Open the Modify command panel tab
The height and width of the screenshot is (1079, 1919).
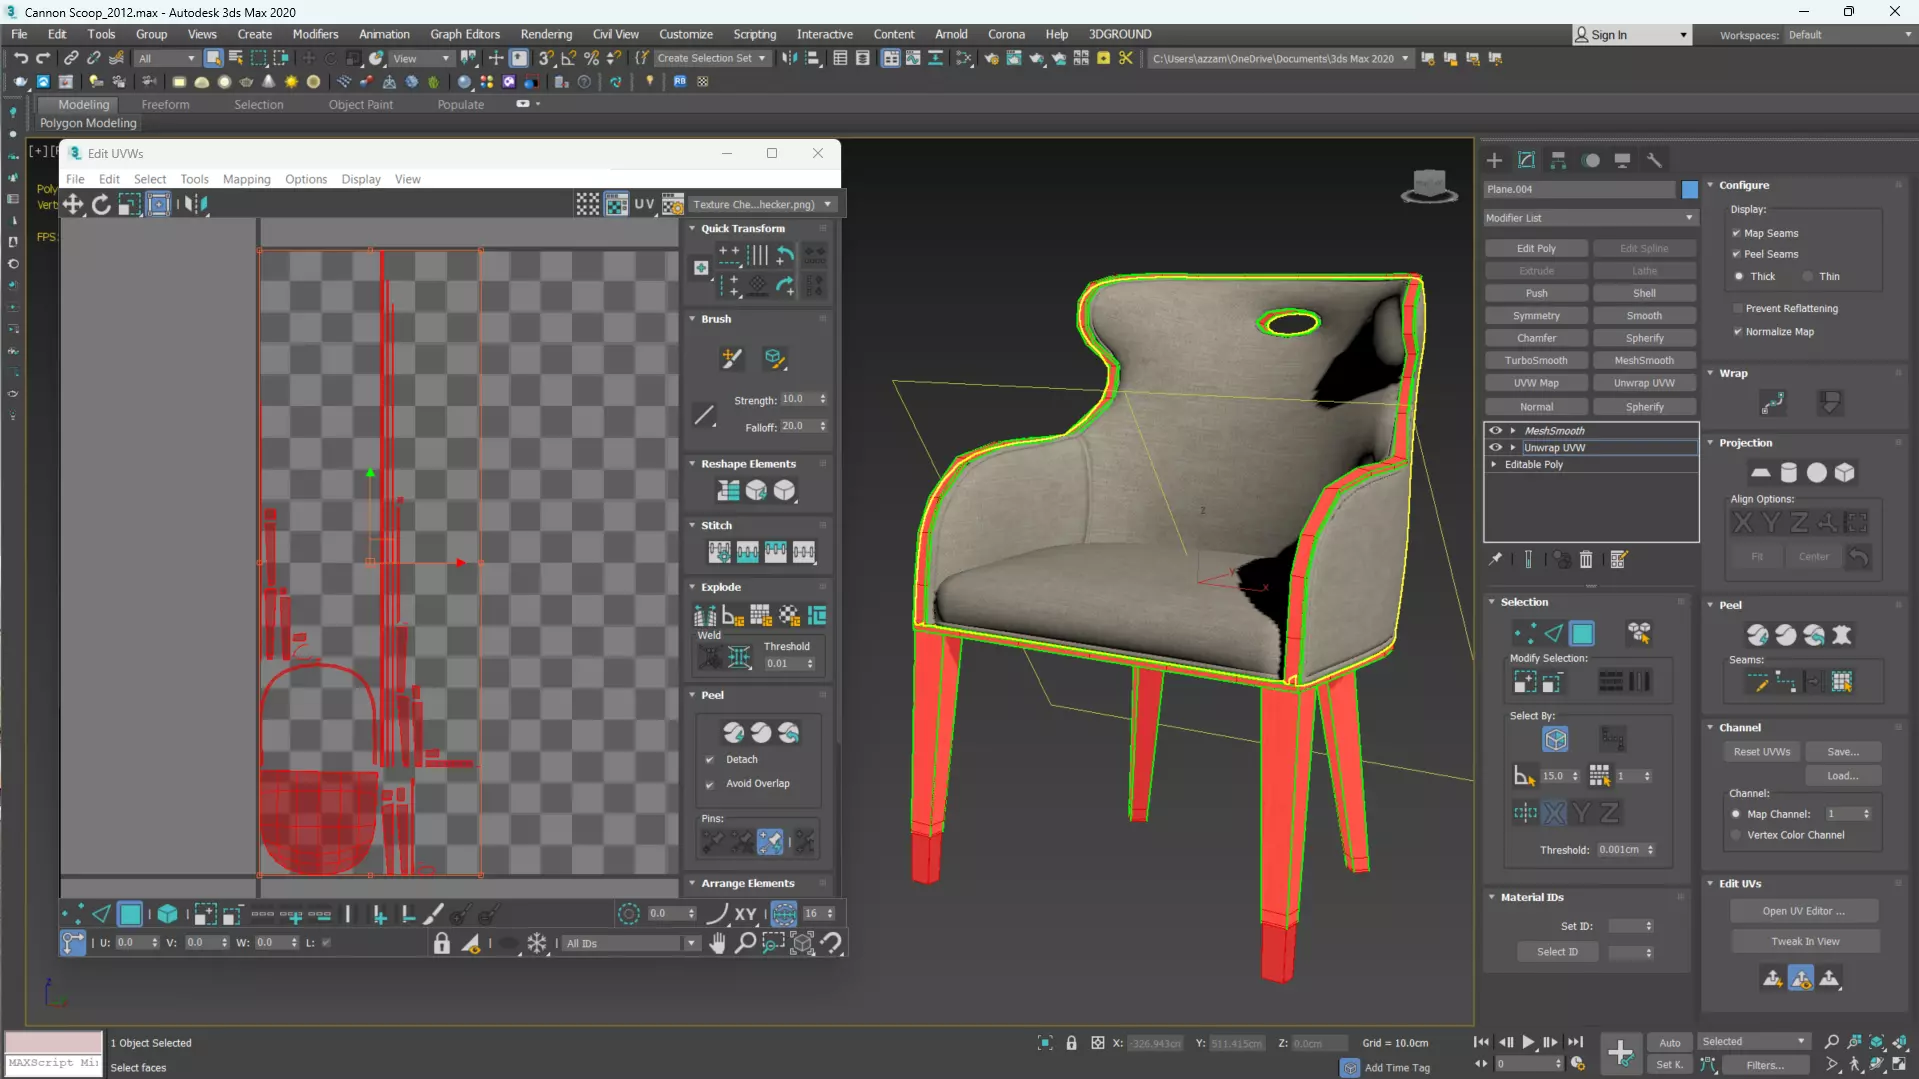tap(1526, 160)
